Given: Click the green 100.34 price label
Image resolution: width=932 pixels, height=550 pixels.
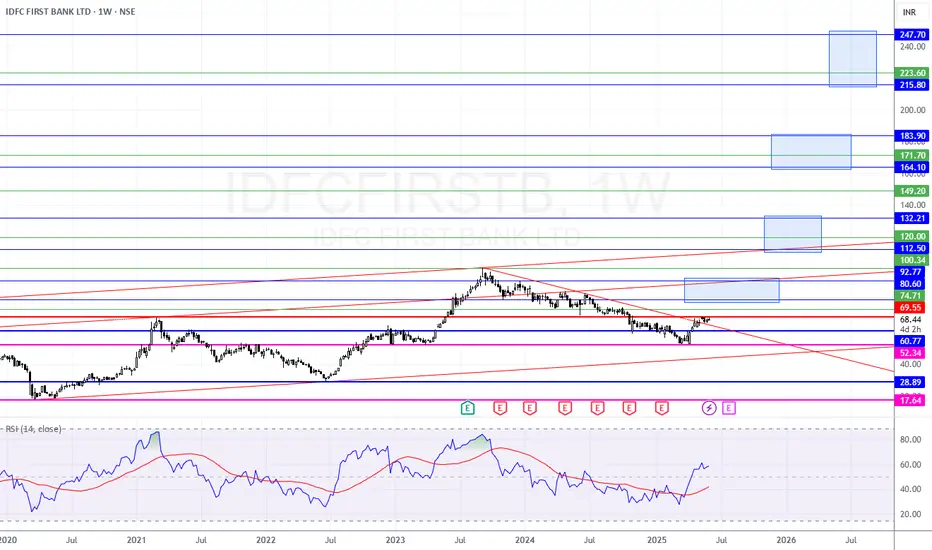Looking at the screenshot, I should 912,260.
